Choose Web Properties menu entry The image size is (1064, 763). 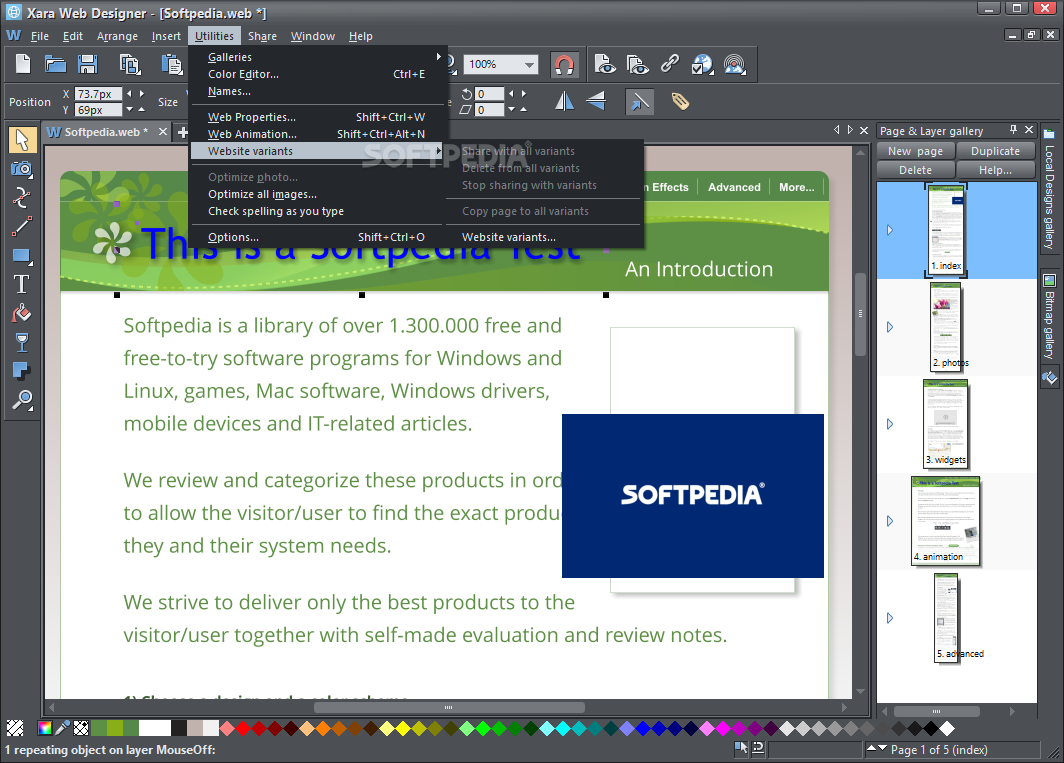tap(318, 117)
